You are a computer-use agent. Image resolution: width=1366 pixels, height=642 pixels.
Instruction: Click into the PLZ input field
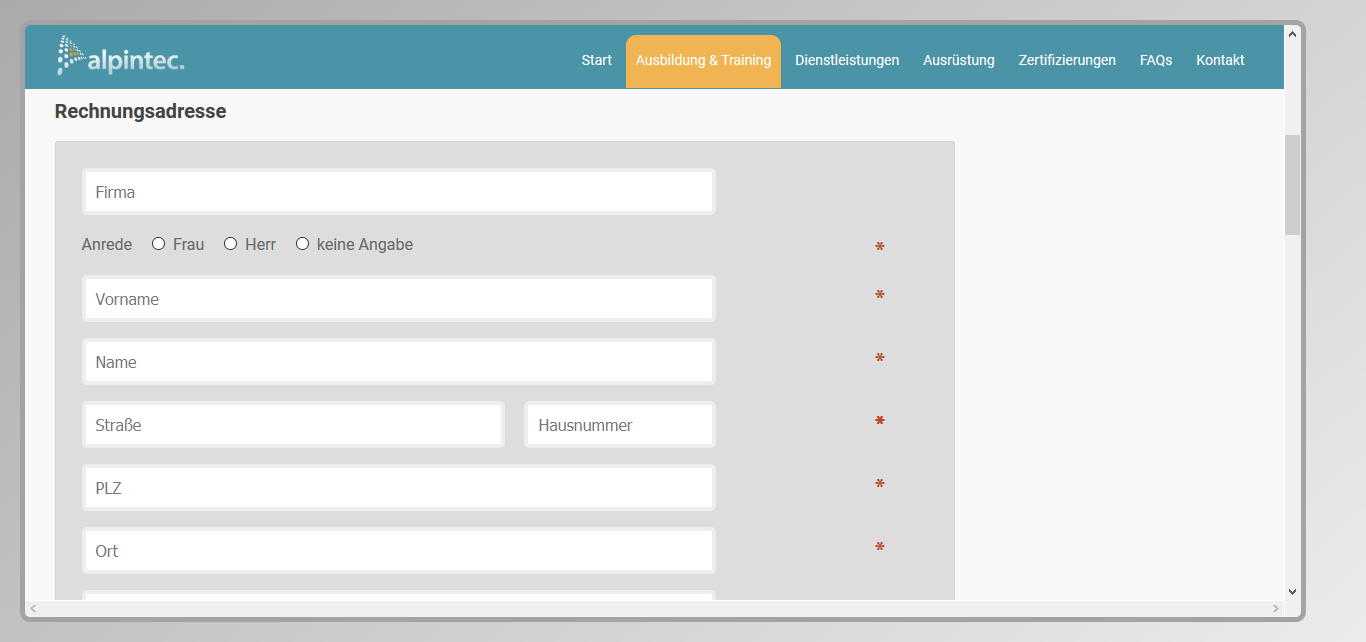point(399,488)
